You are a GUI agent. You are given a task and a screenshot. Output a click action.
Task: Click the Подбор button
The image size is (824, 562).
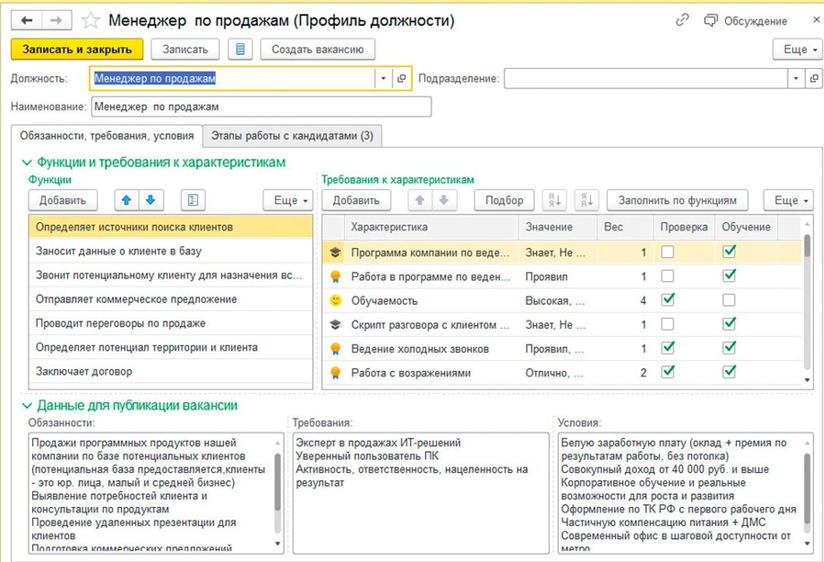[504, 200]
